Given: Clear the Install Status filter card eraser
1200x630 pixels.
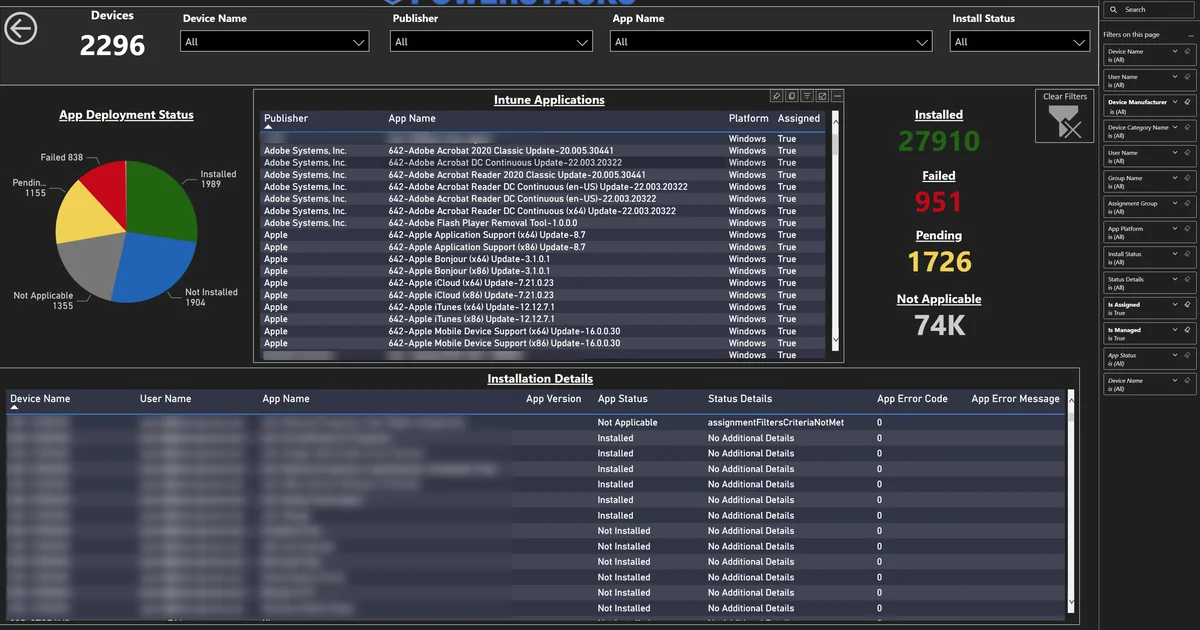Looking at the screenshot, I should click(x=1187, y=254).
